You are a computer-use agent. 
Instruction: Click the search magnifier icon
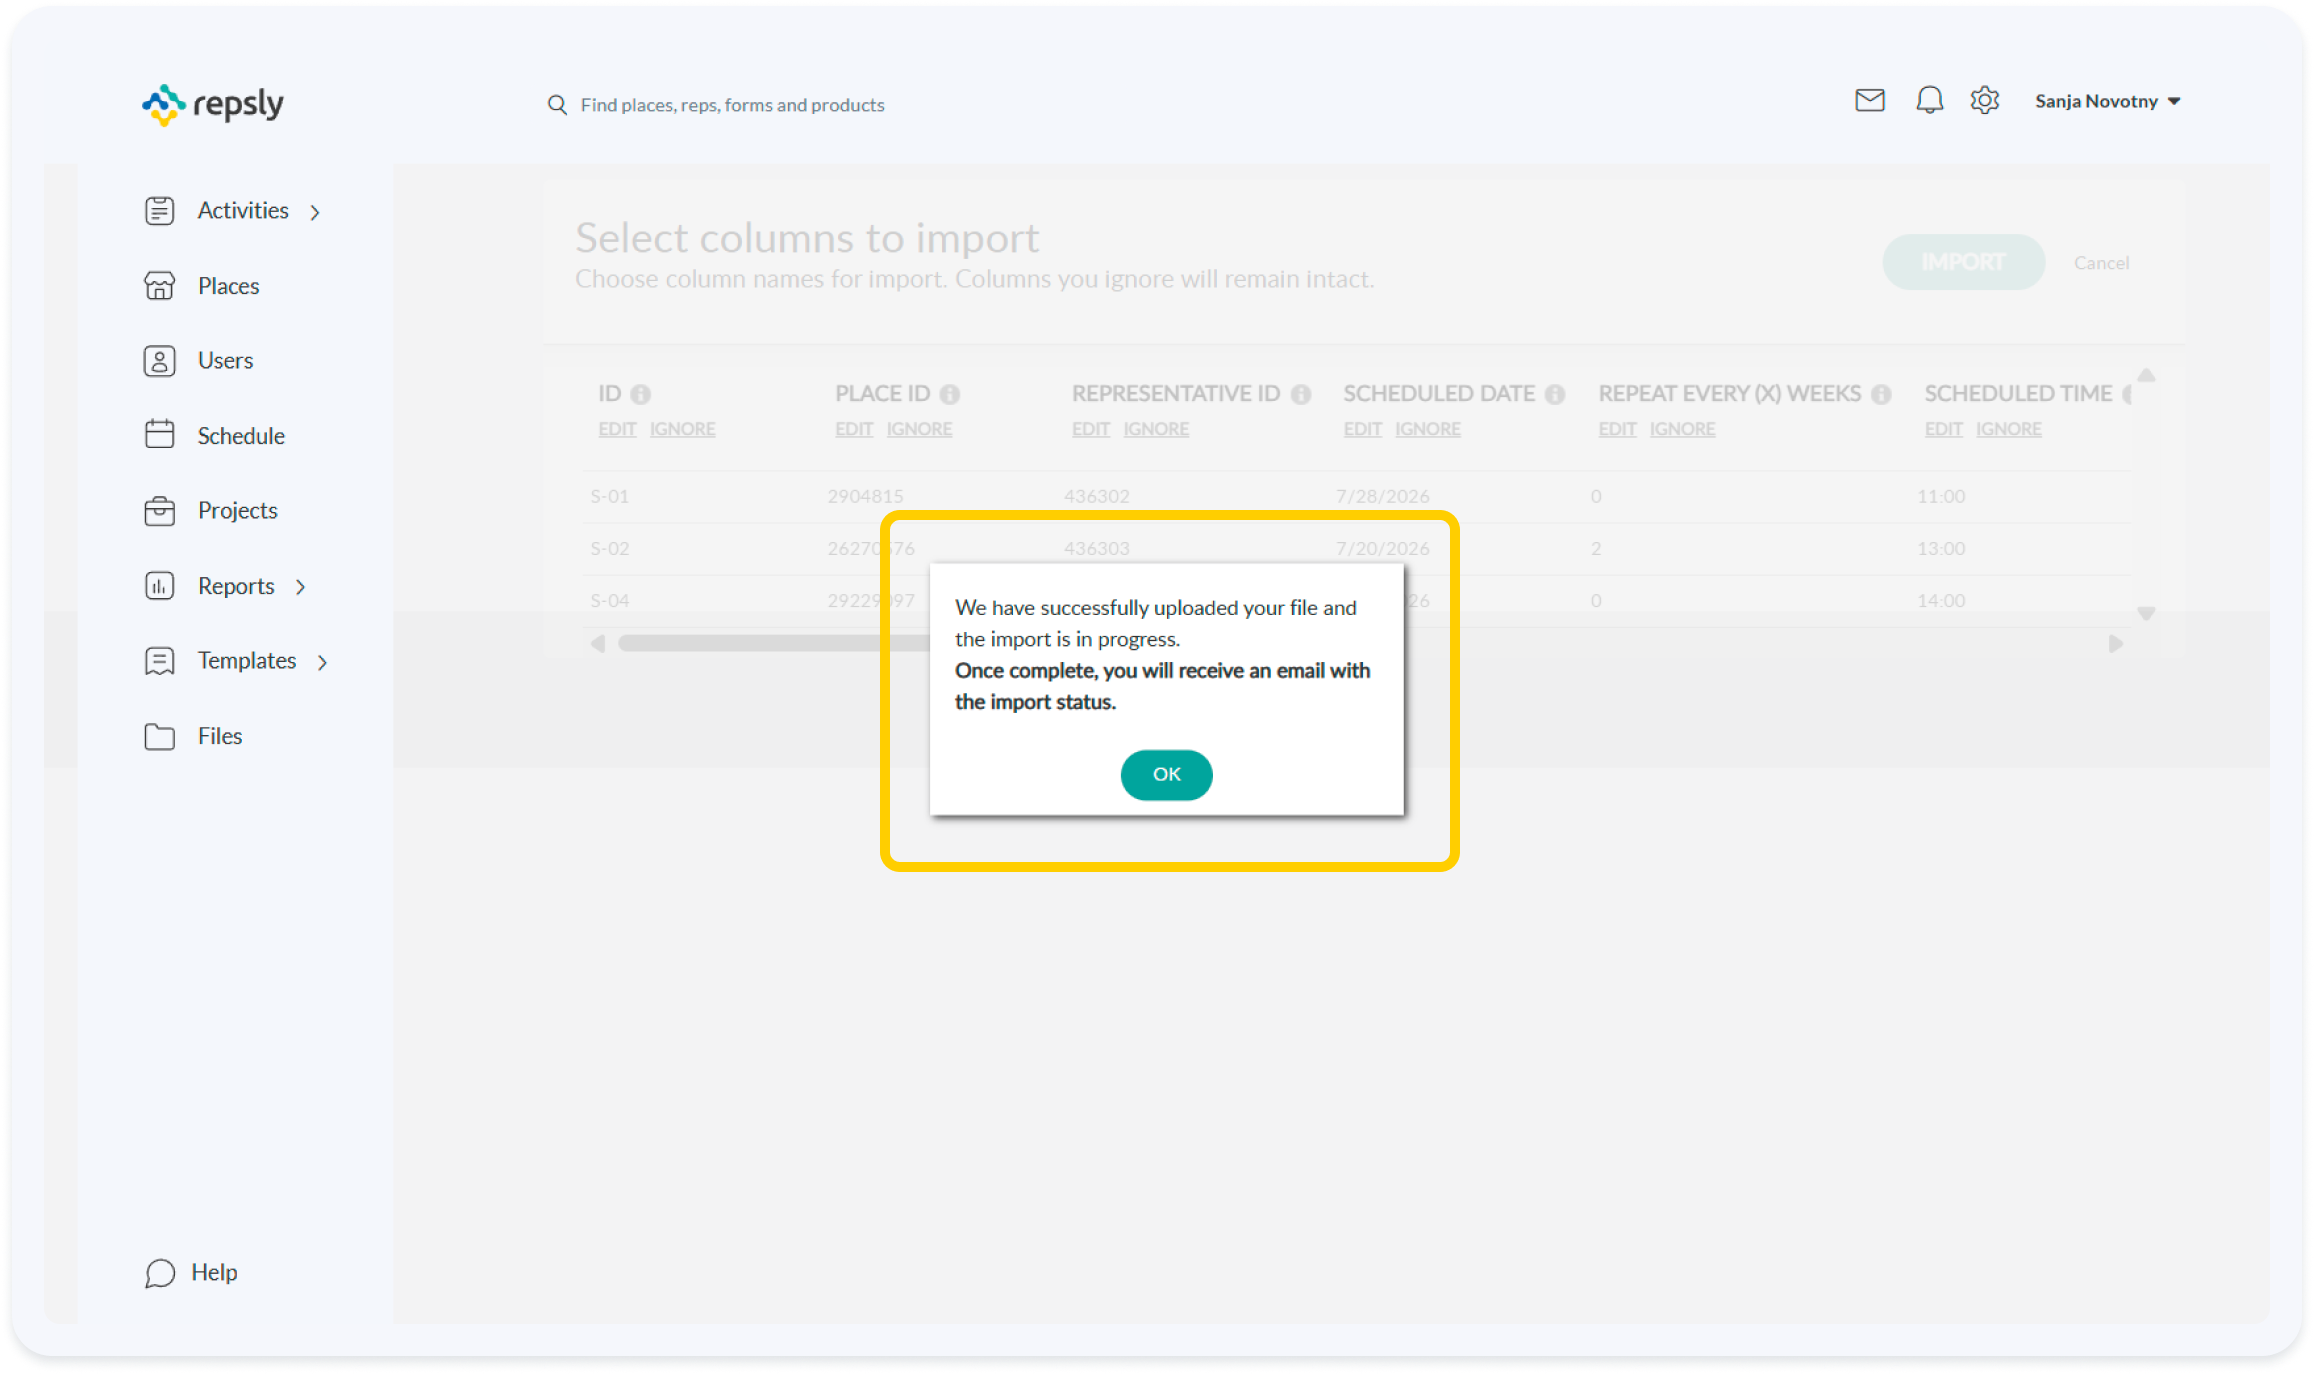click(557, 105)
